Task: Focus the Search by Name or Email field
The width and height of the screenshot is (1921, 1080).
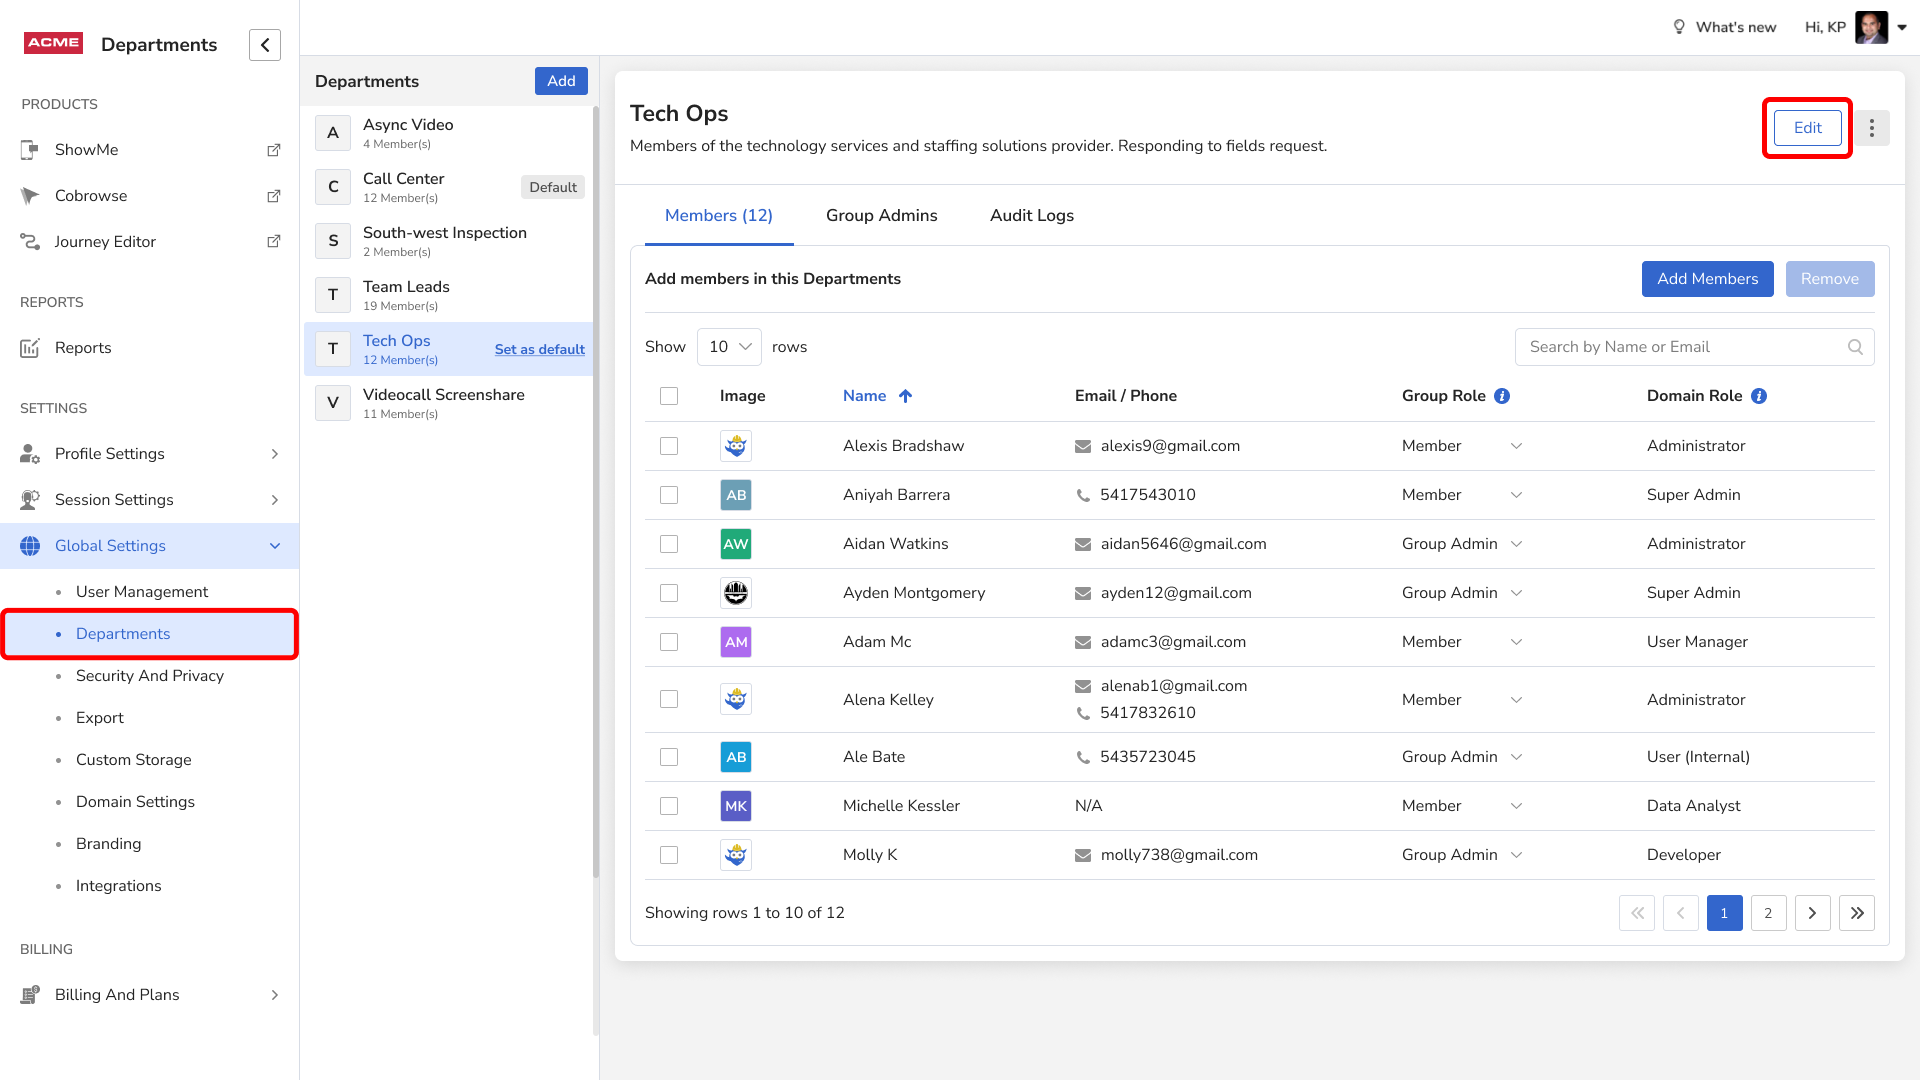Action: click(1680, 347)
